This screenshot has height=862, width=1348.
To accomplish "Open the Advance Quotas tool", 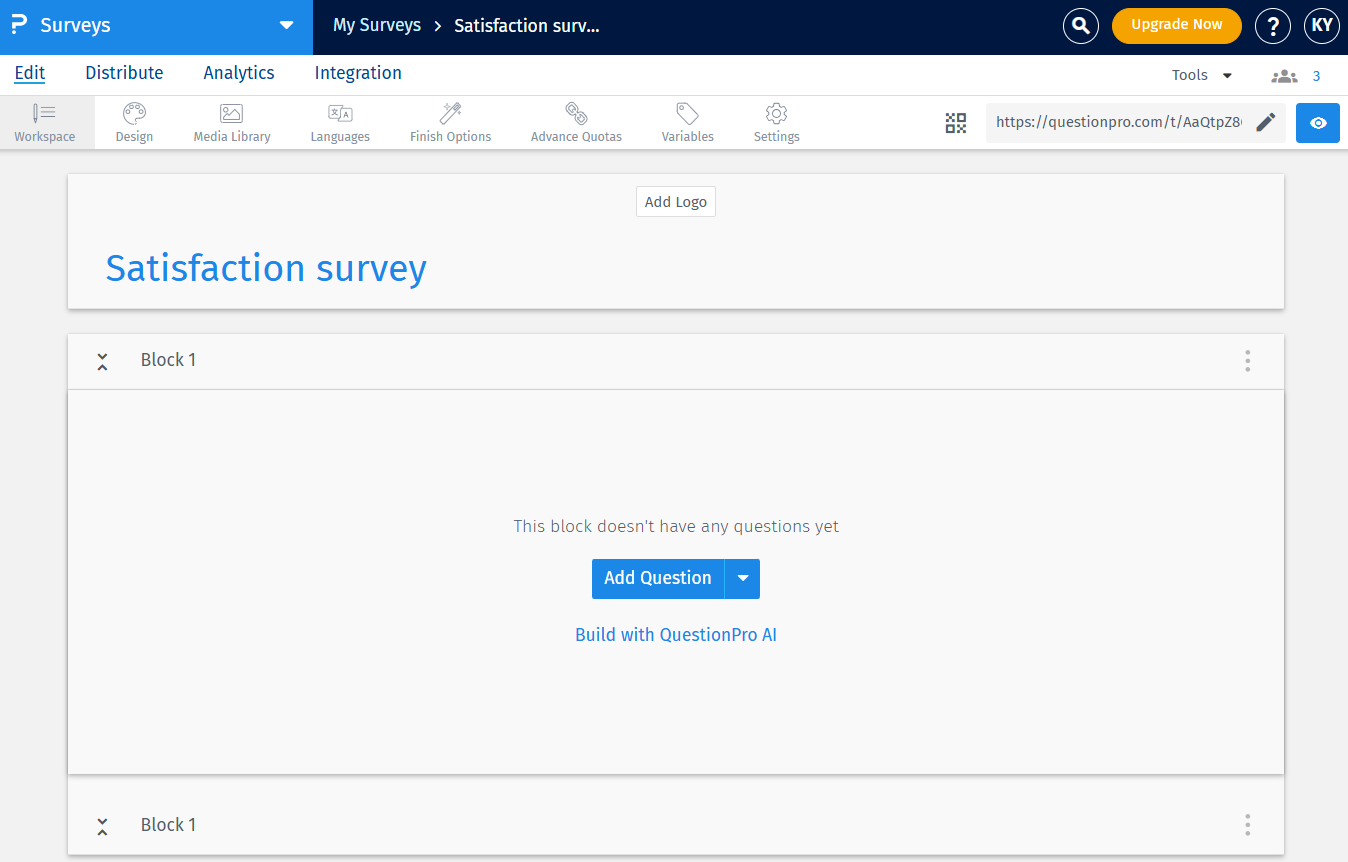I will coord(576,122).
